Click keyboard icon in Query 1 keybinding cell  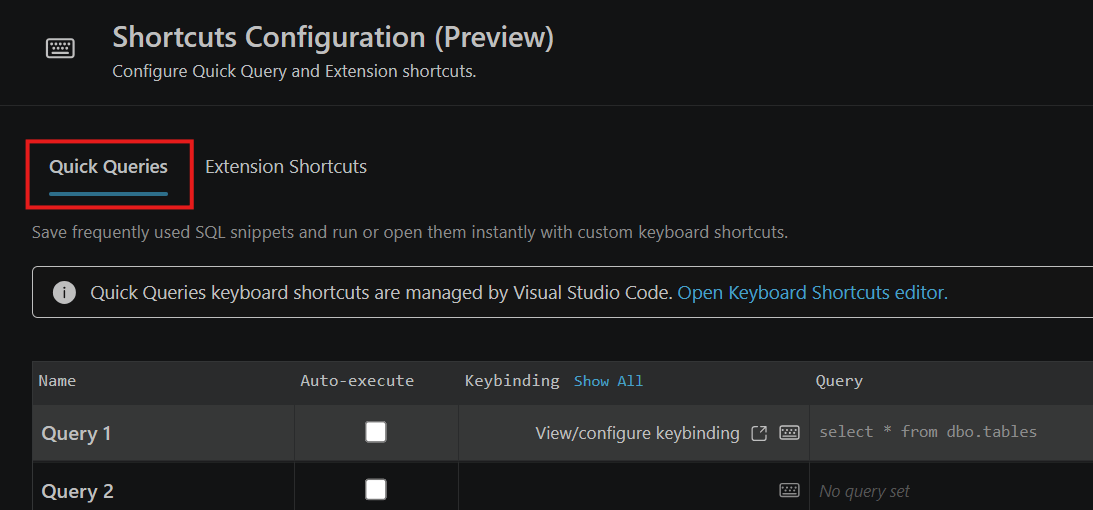click(789, 433)
